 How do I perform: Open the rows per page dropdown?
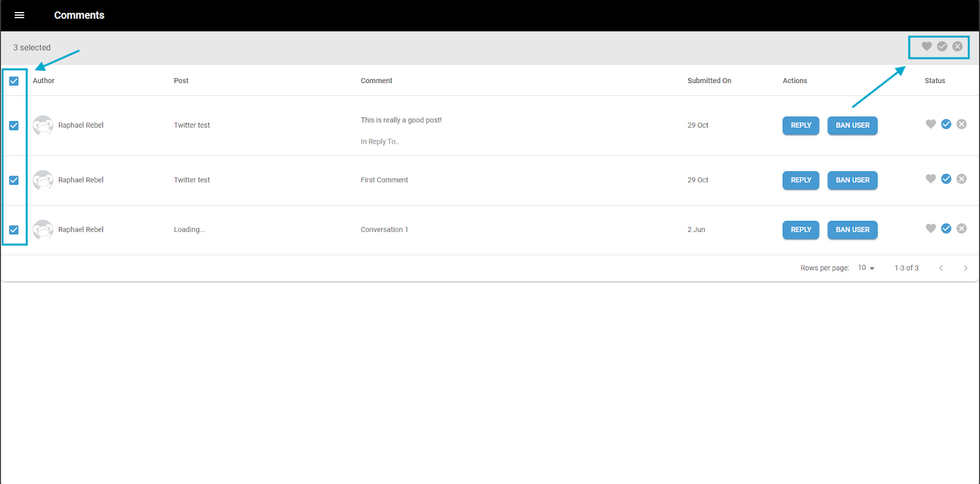click(866, 268)
